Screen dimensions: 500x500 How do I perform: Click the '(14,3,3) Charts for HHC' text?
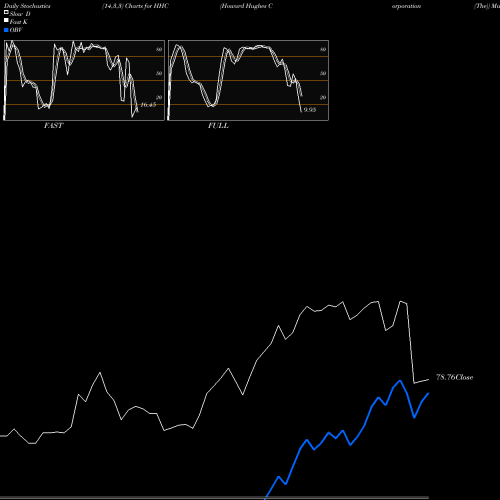pyautogui.click(x=135, y=6)
